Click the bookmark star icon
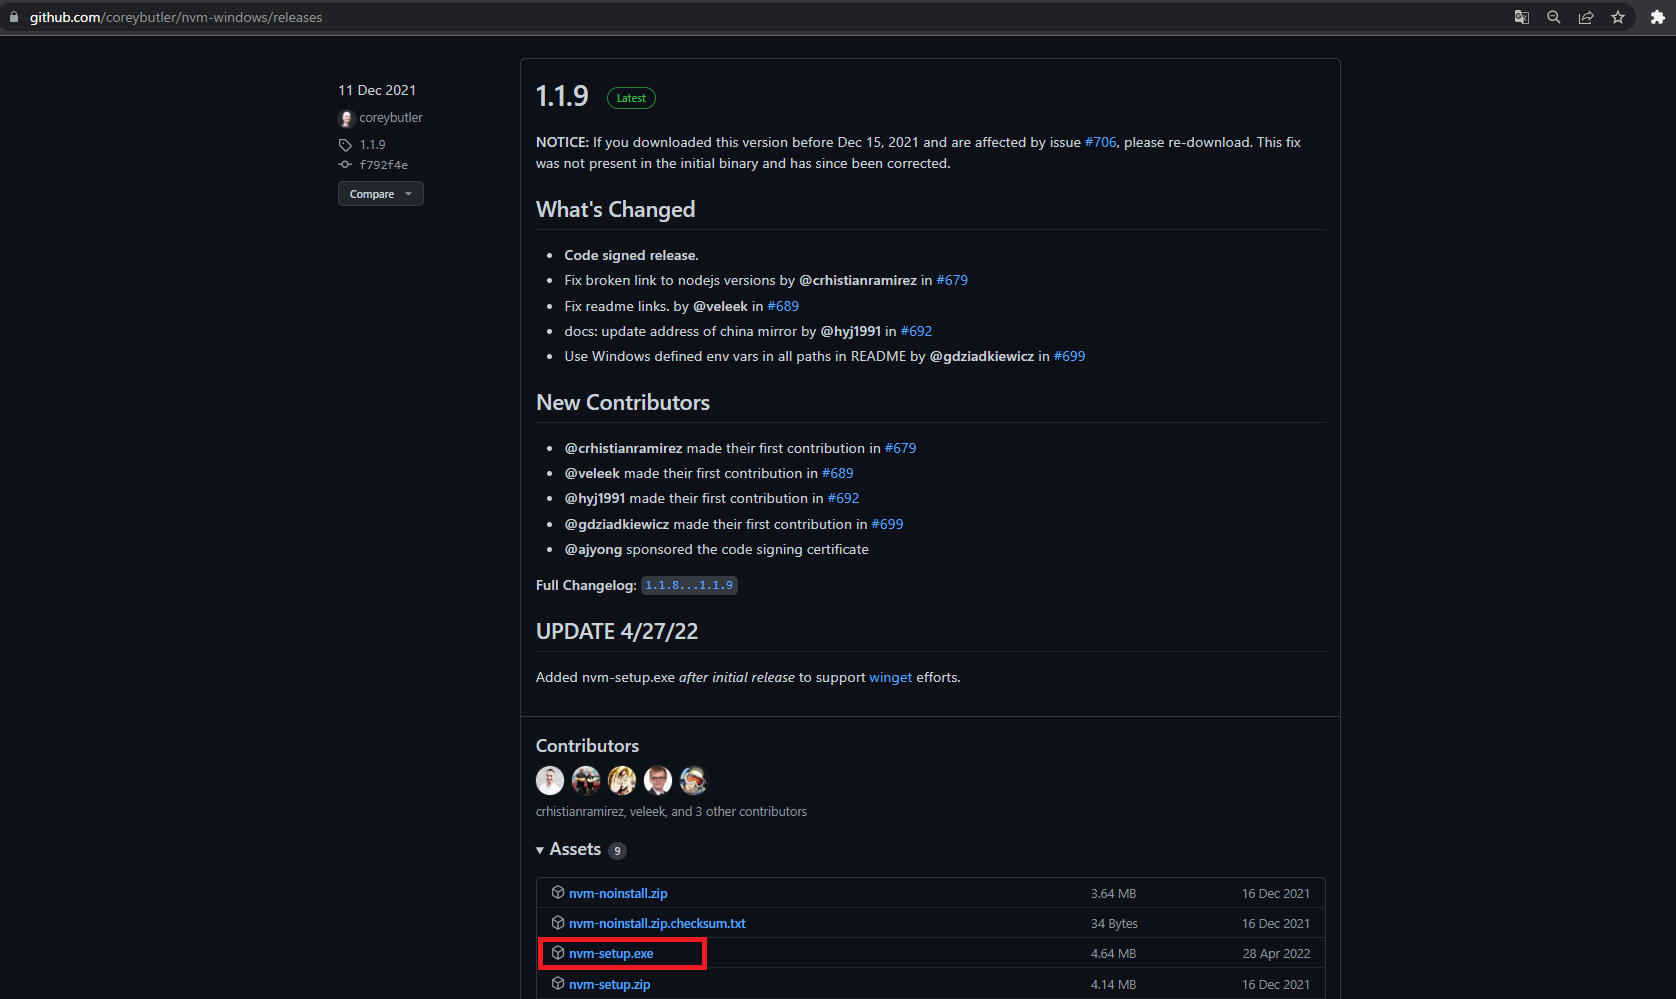The image size is (1676, 999). point(1618,17)
